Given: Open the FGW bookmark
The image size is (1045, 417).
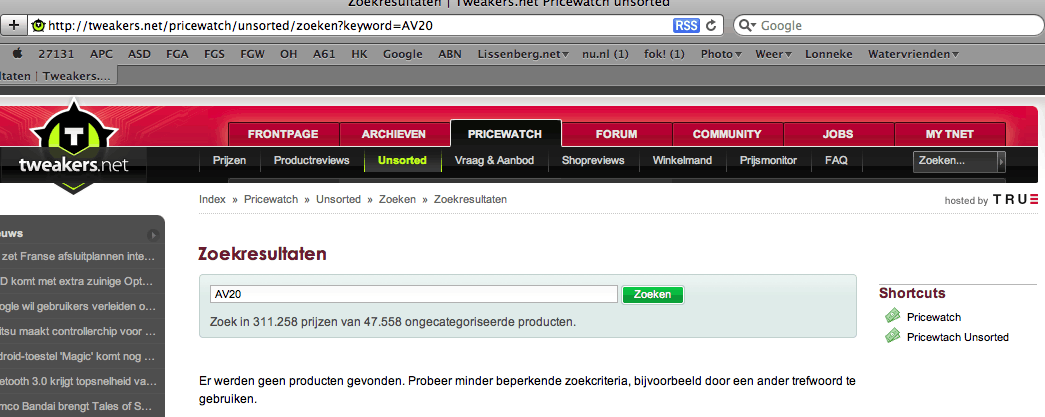Looking at the screenshot, I should (253, 54).
